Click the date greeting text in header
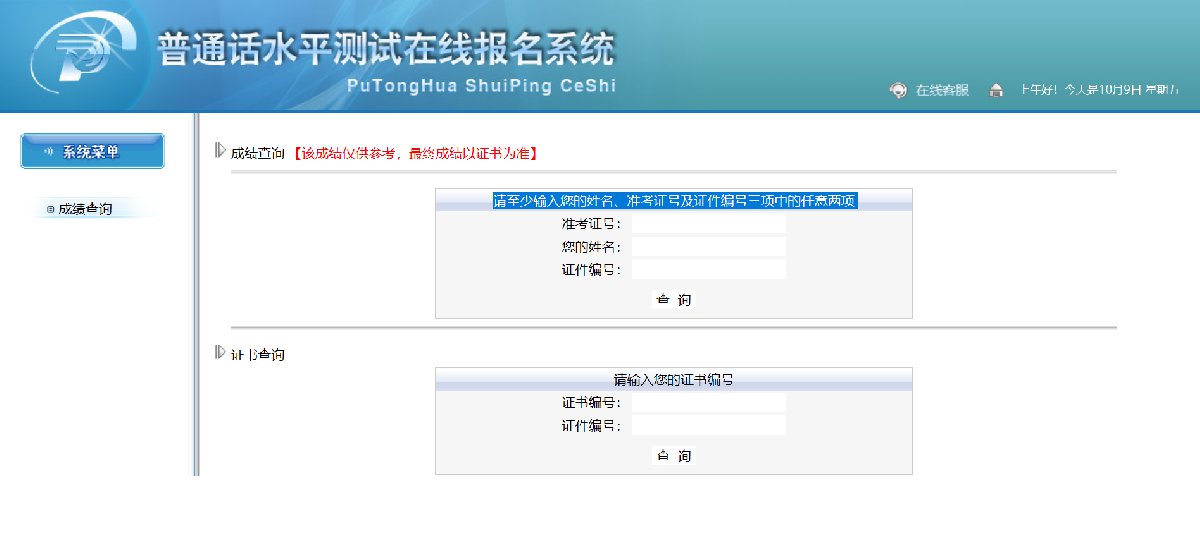 point(1099,90)
